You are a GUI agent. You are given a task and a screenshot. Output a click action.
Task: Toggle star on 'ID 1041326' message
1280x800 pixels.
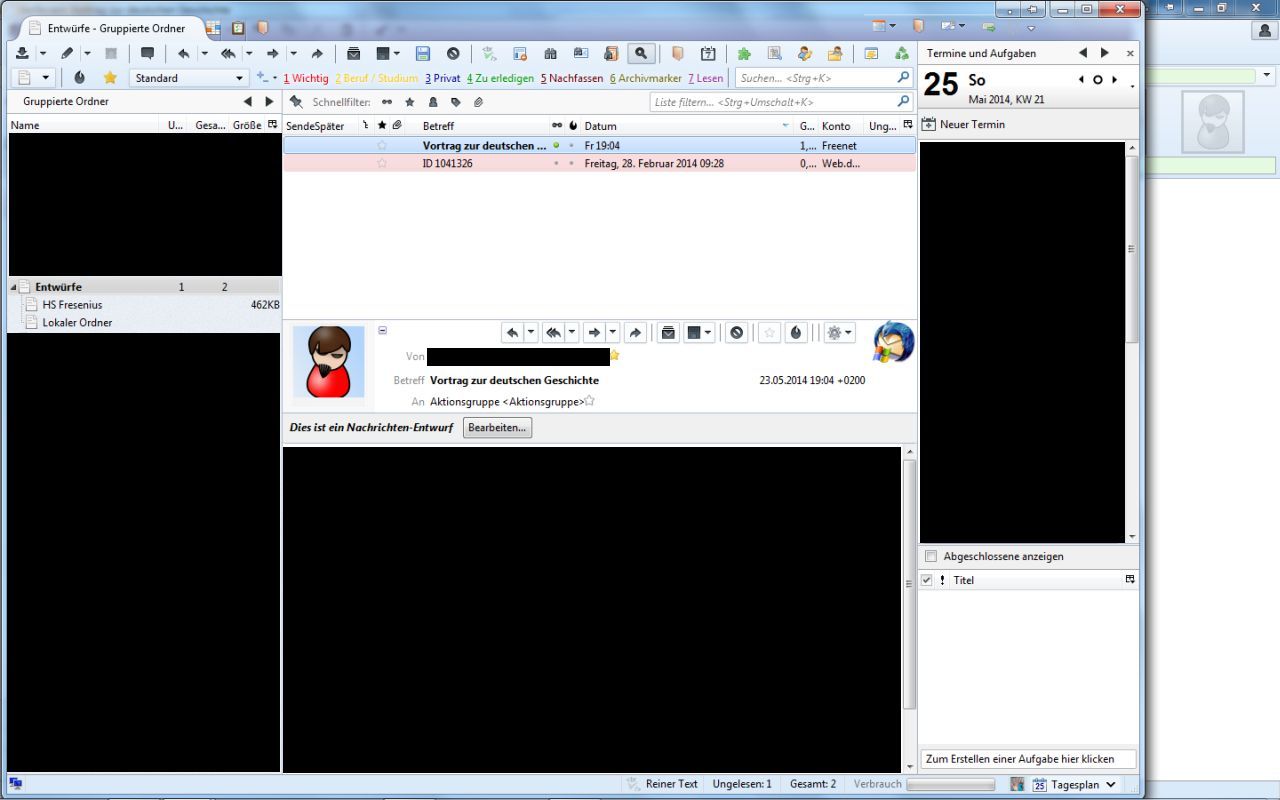click(x=382, y=164)
